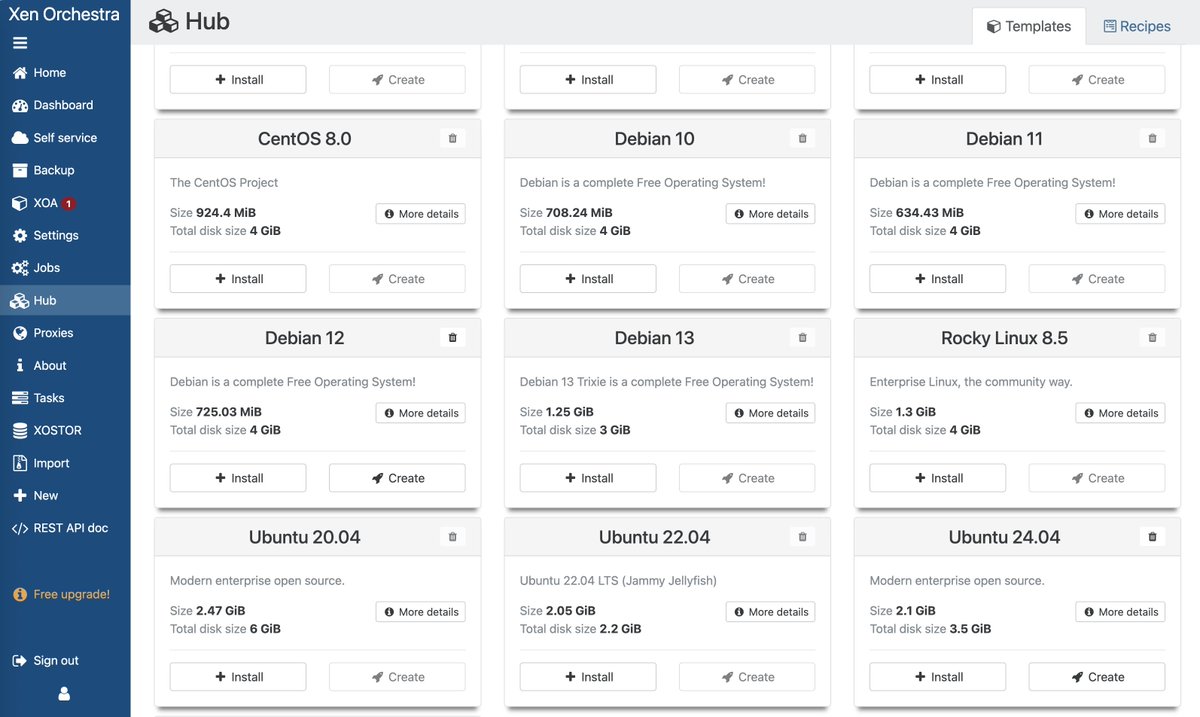Install the Ubuntu 24.04 template

coord(938,677)
